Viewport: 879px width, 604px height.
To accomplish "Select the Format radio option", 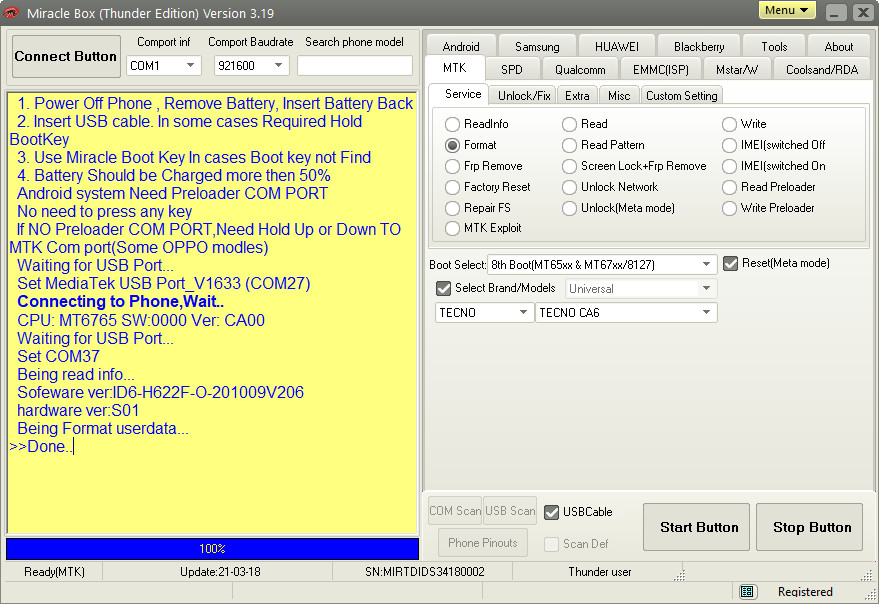I will coord(471,145).
